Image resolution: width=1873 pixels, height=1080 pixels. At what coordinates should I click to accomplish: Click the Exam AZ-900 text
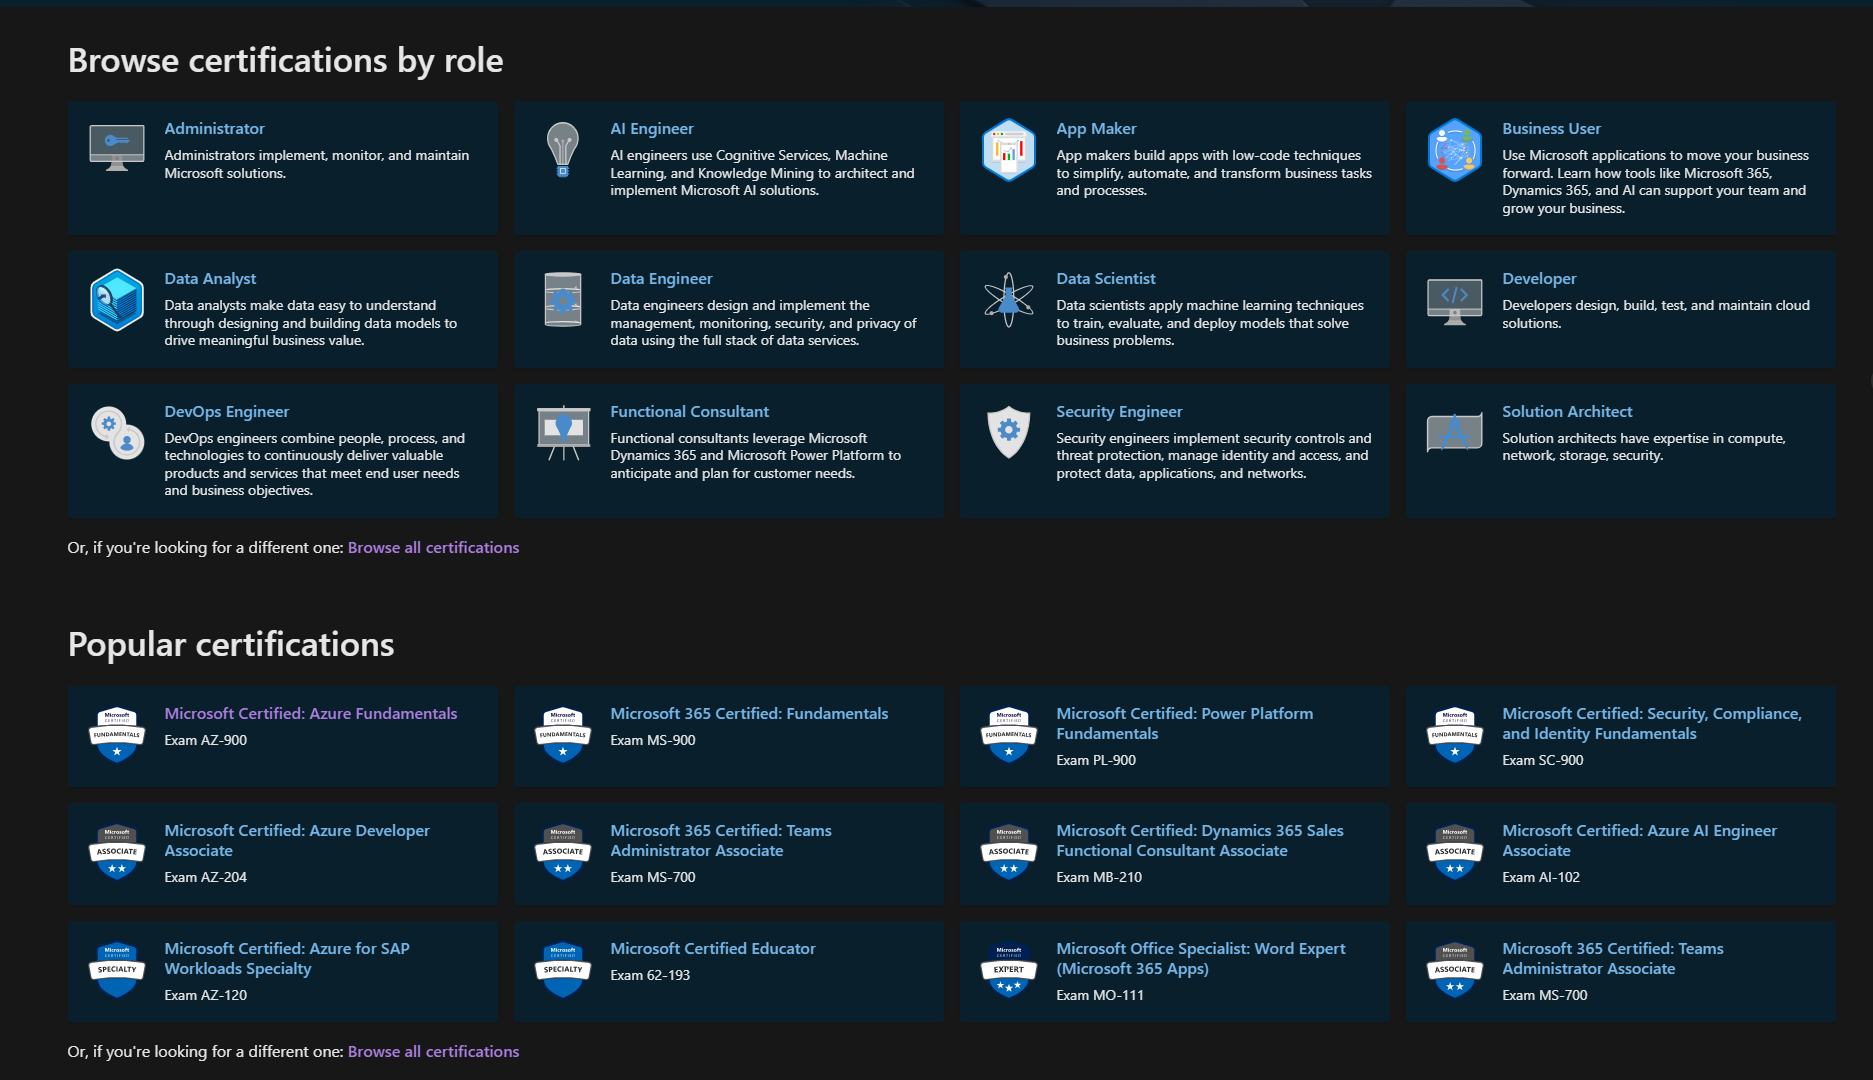(205, 741)
